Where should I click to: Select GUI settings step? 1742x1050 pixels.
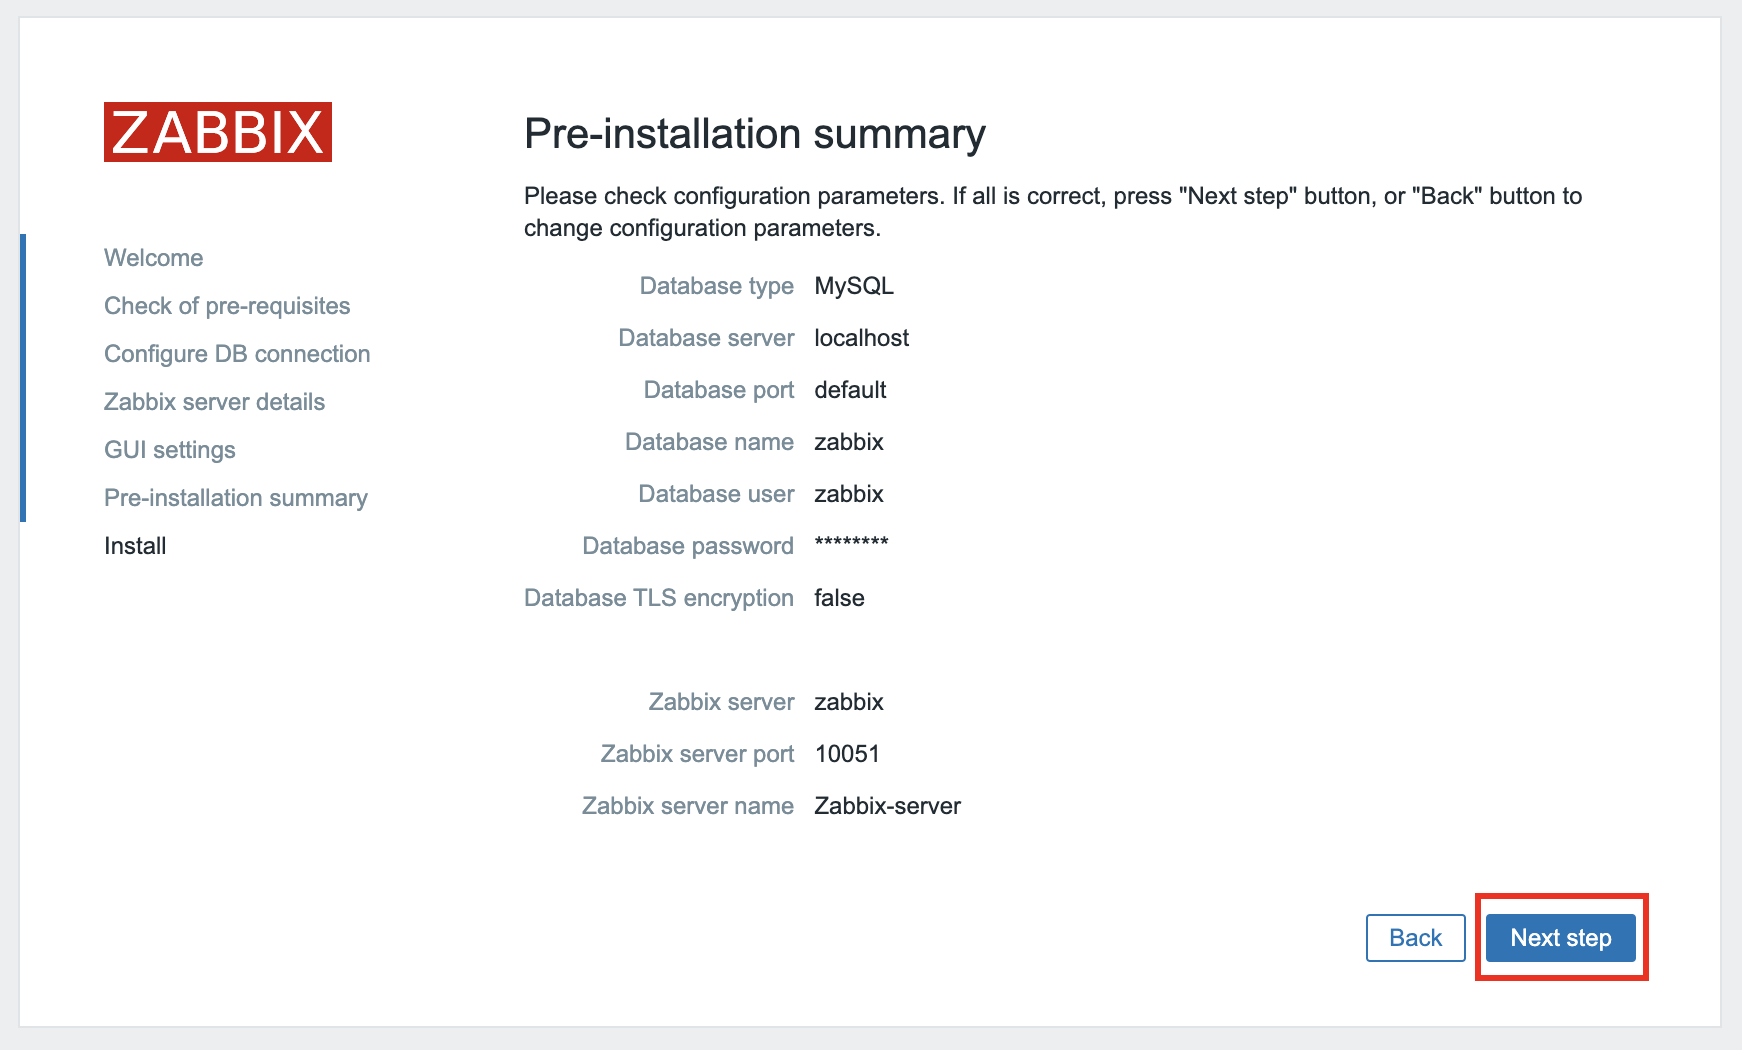pyautogui.click(x=170, y=450)
